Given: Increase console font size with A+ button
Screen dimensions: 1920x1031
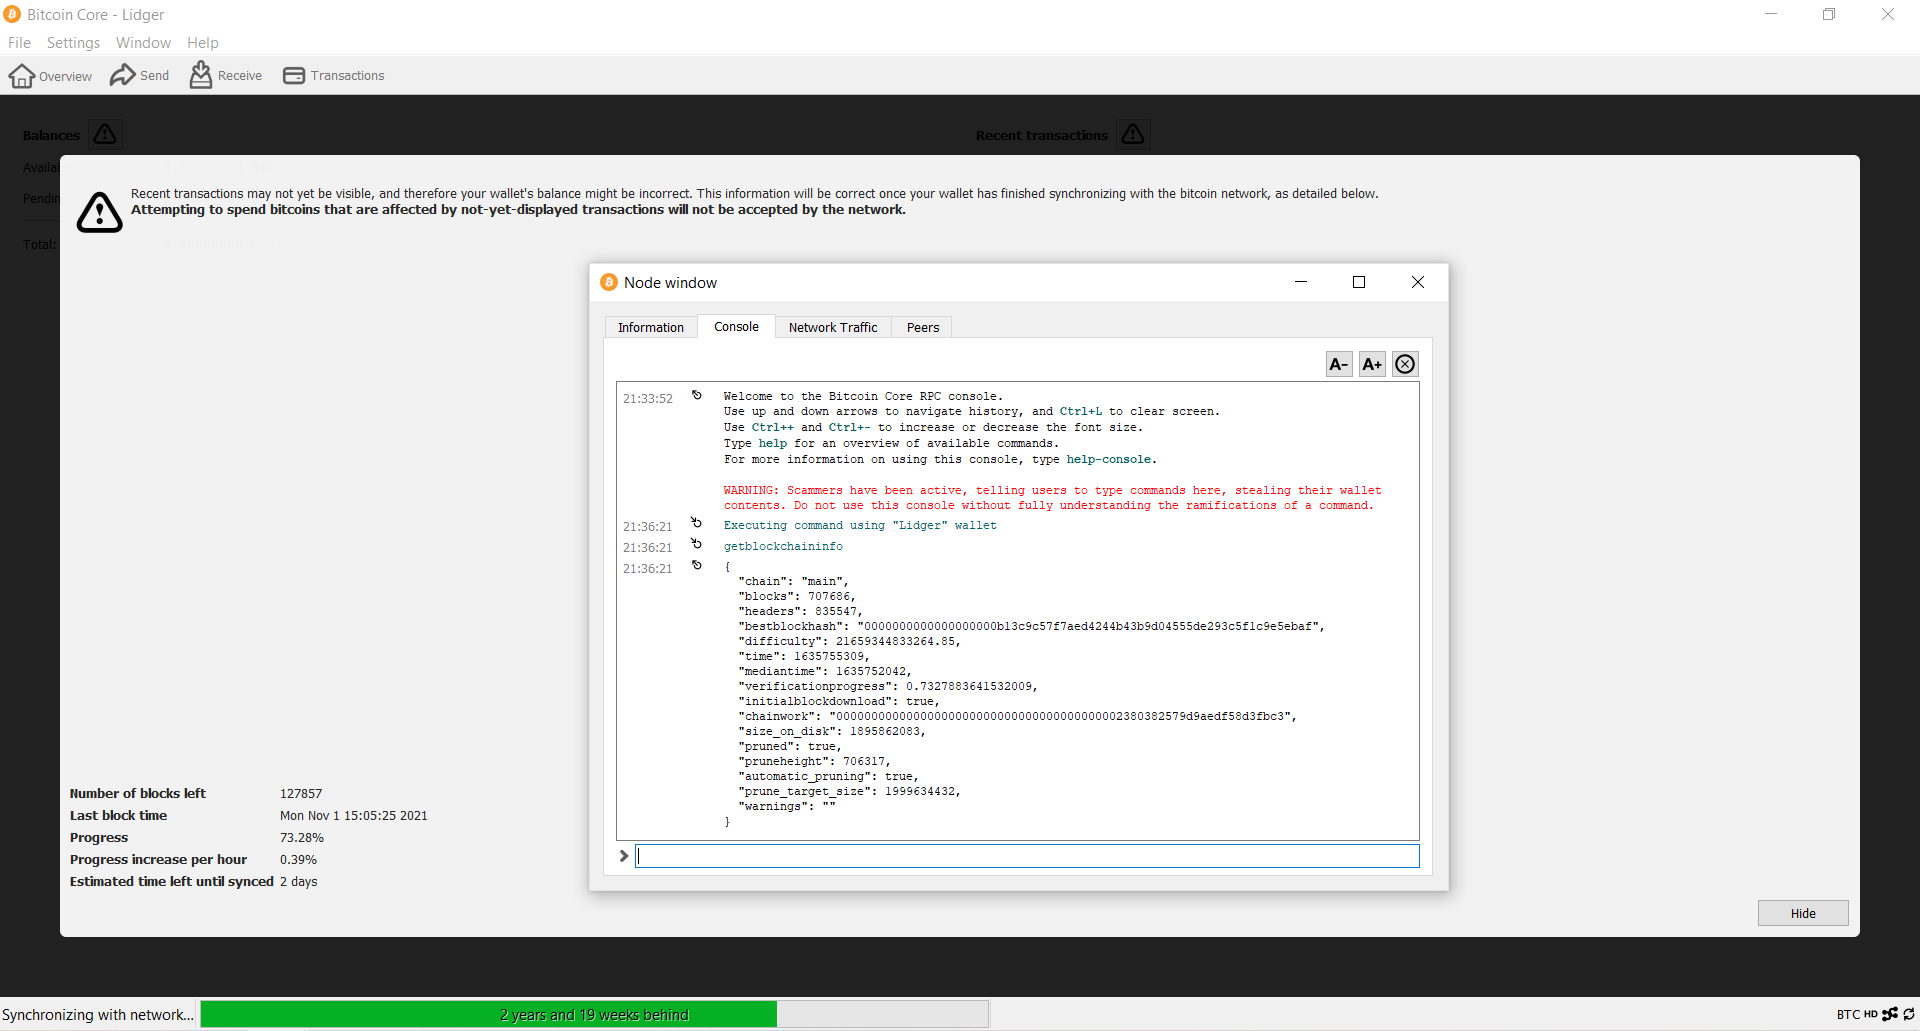Looking at the screenshot, I should [x=1372, y=364].
